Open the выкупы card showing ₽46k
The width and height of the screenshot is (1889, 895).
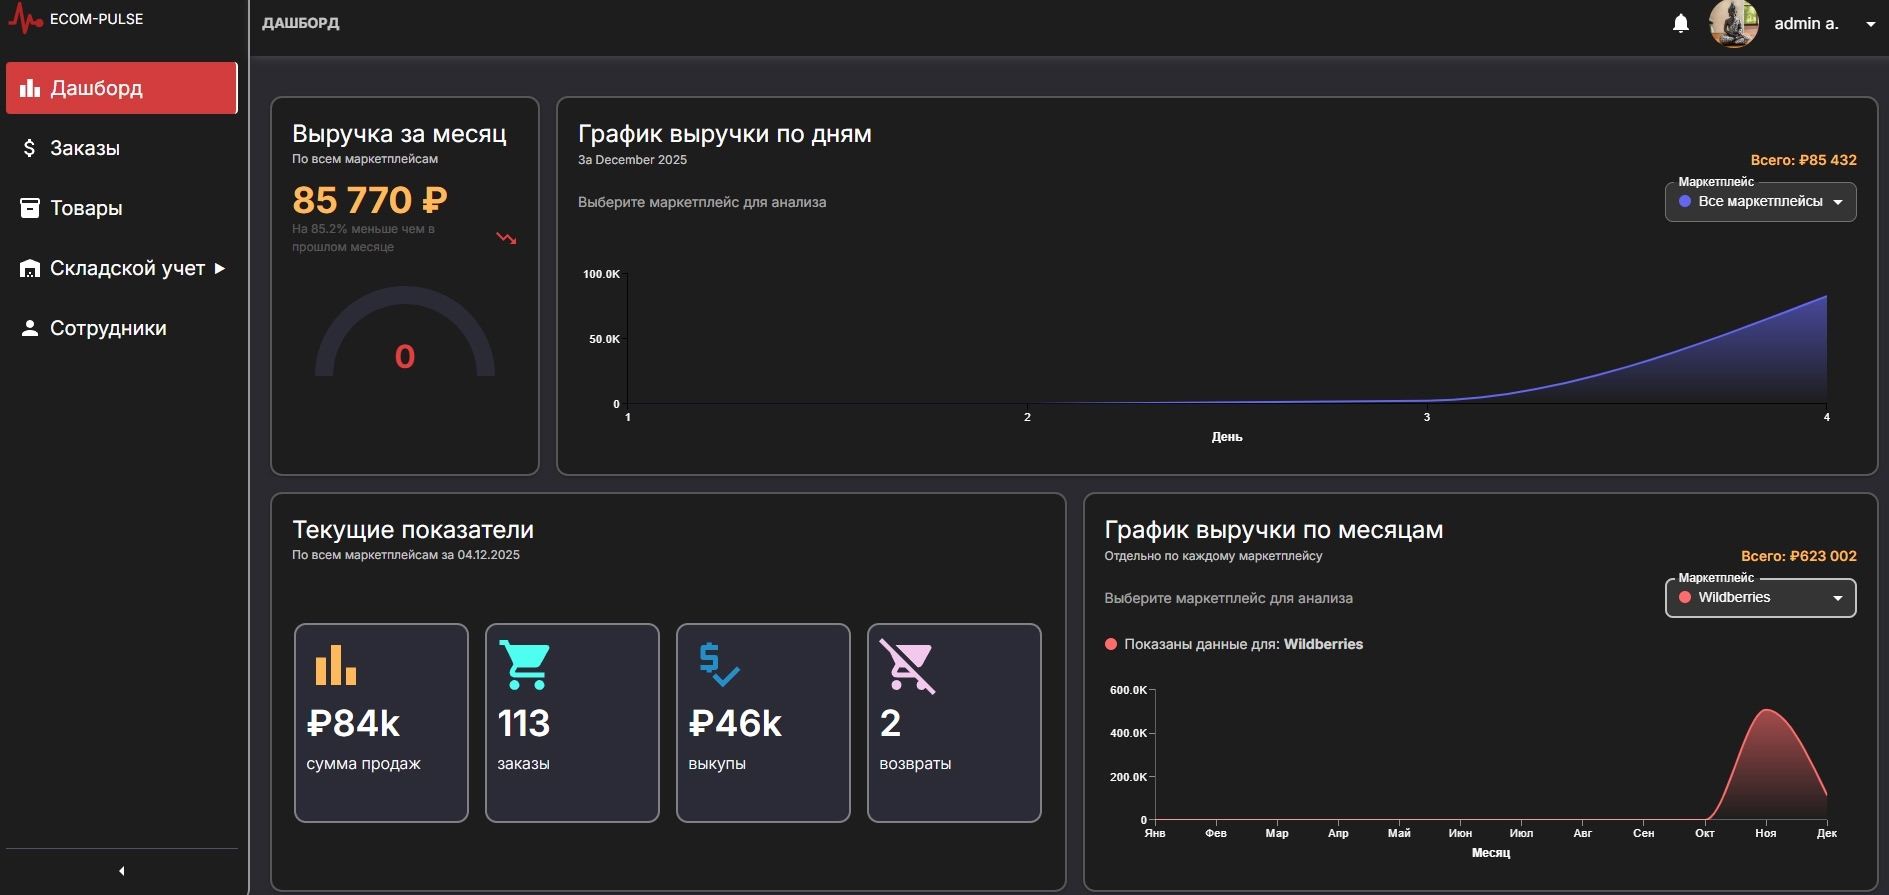click(763, 723)
